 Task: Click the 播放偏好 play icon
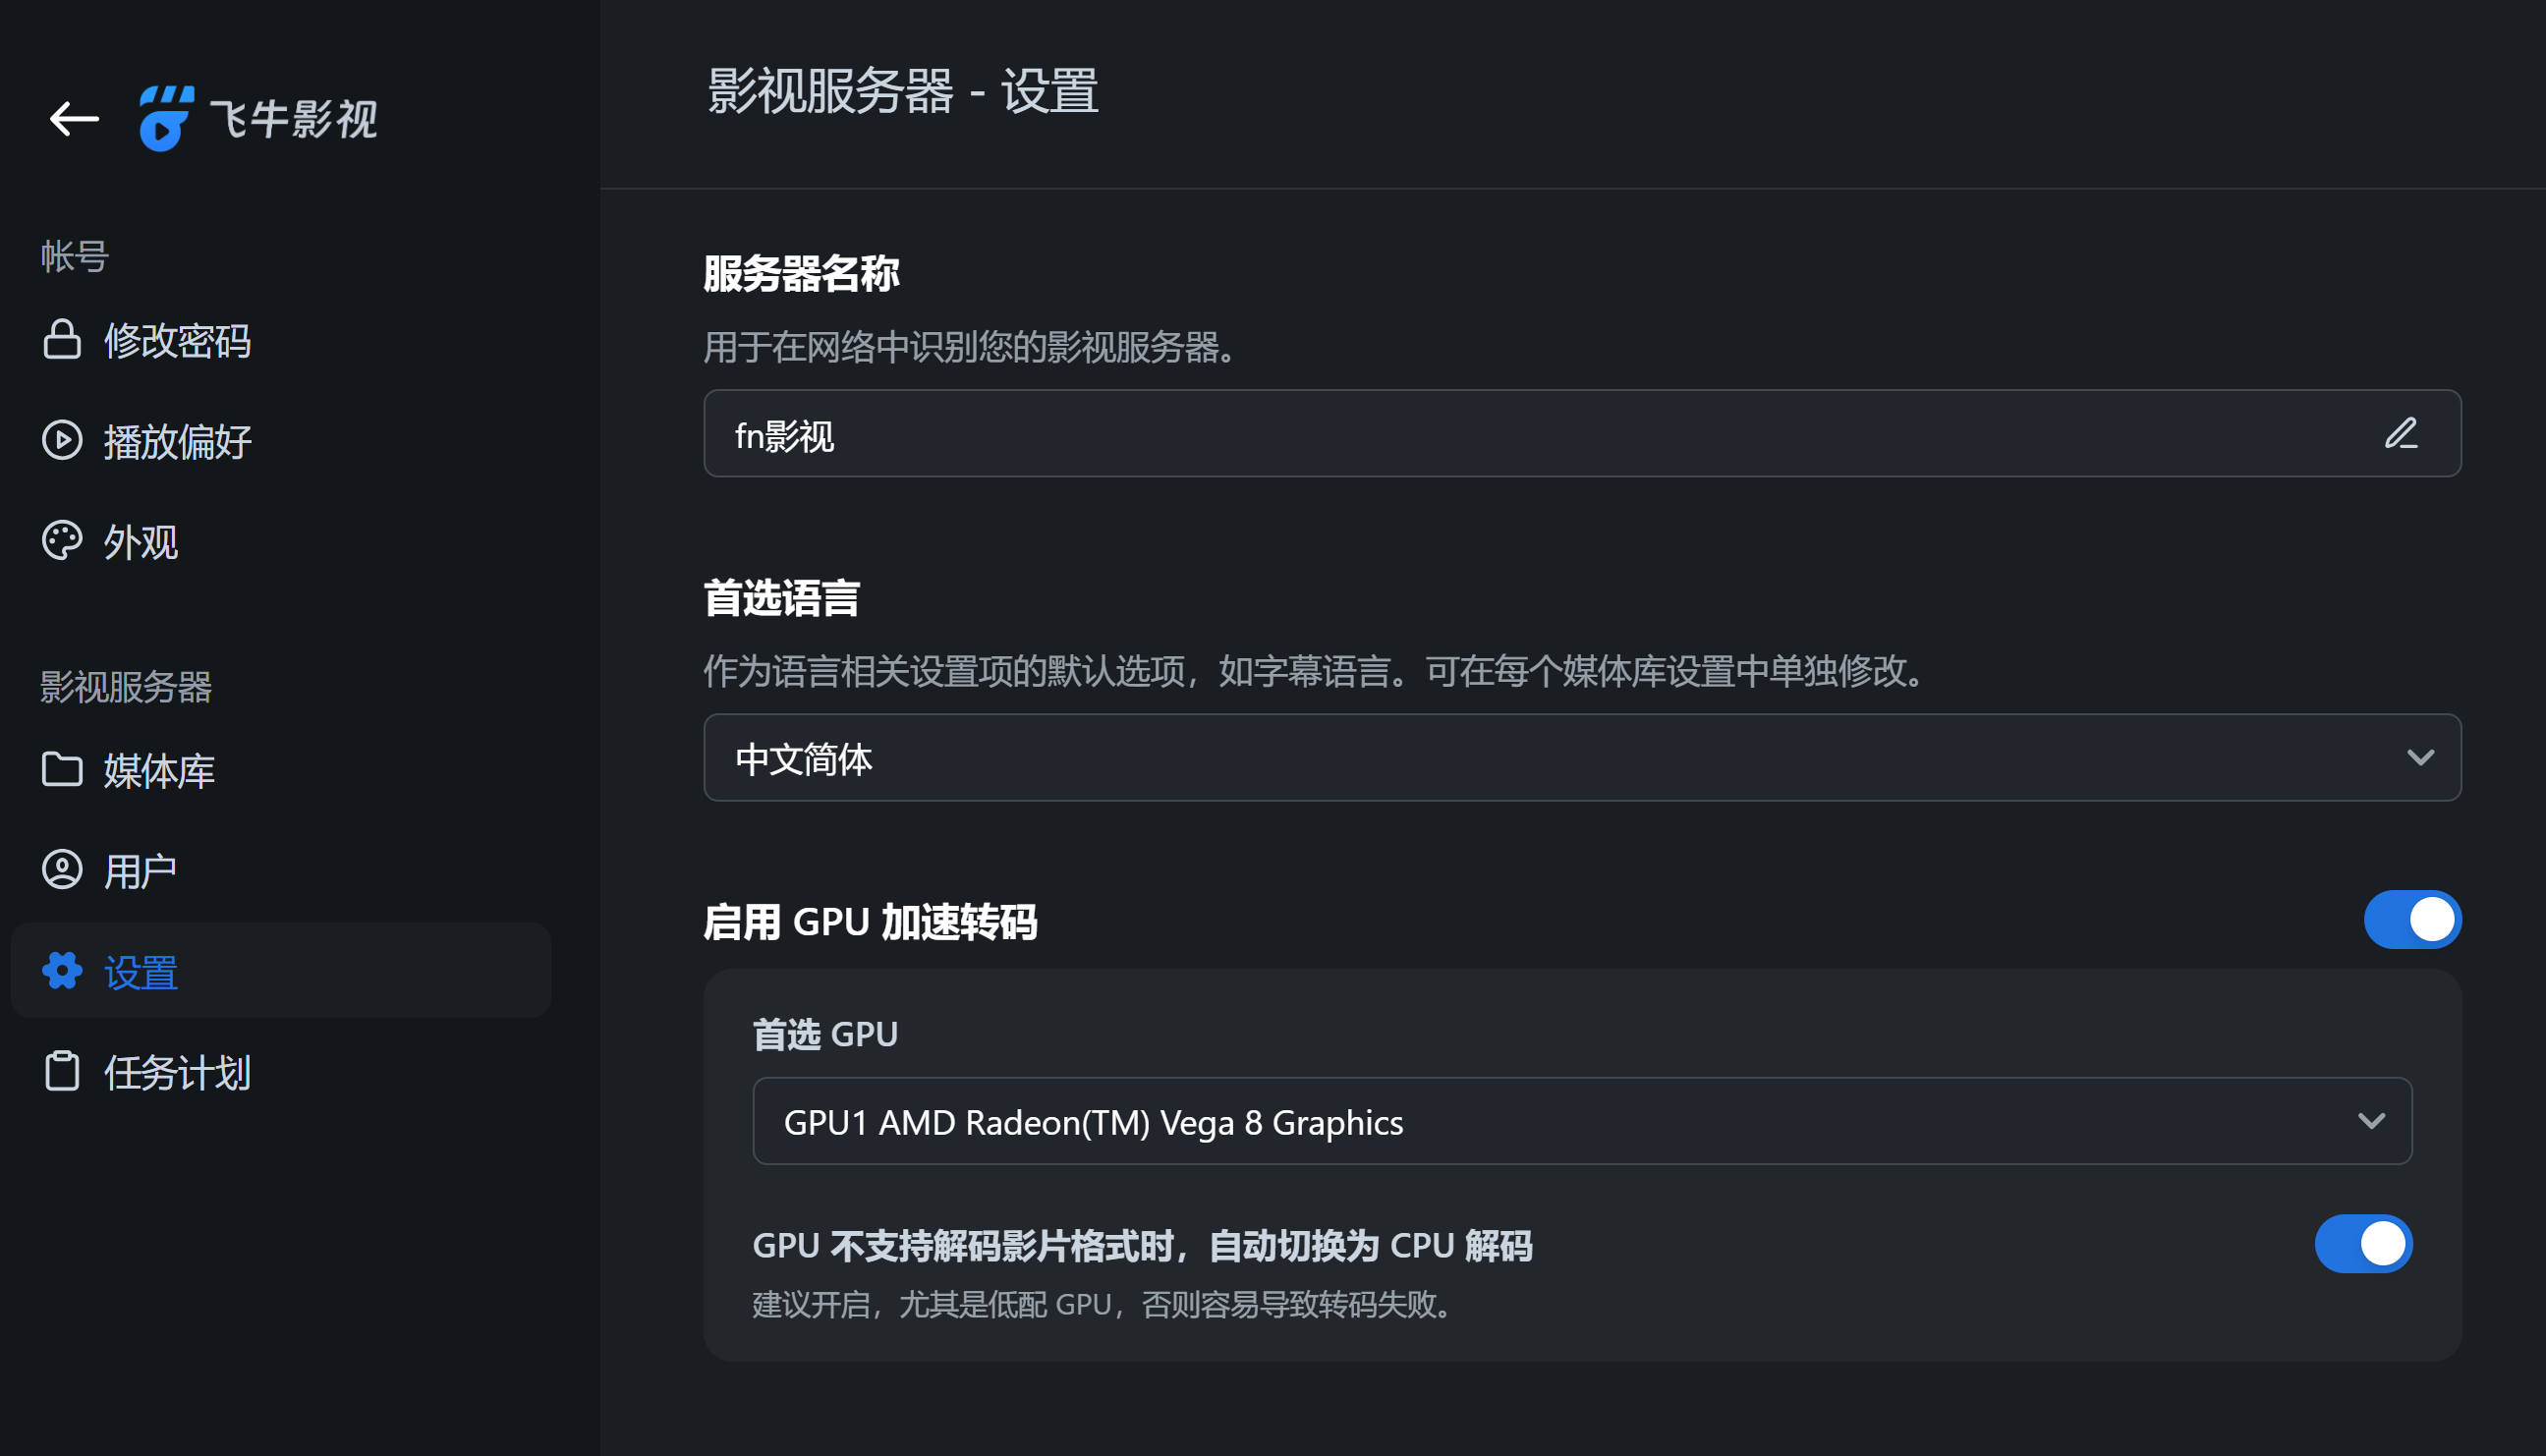tap(62, 441)
